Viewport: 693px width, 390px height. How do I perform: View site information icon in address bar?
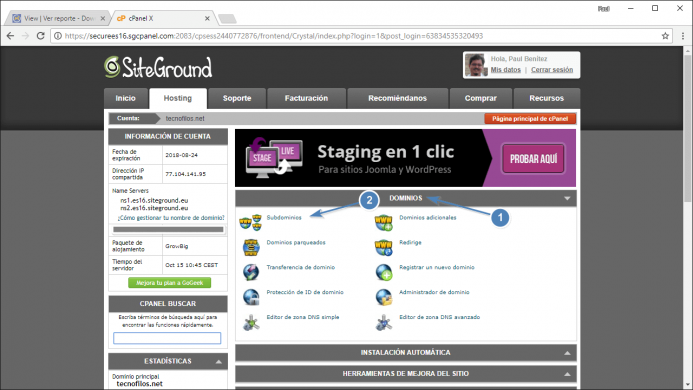pyautogui.click(x=58, y=36)
